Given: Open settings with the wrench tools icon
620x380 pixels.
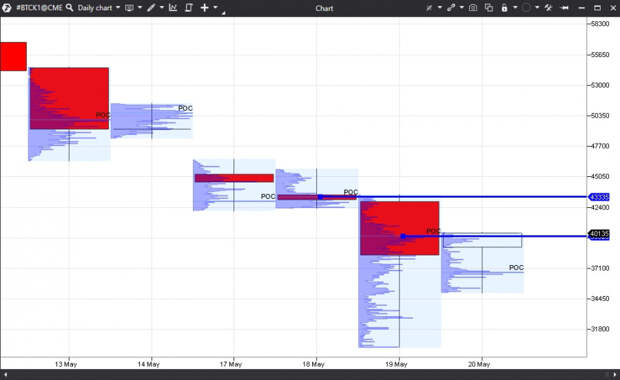Looking at the screenshot, I should point(548,8).
